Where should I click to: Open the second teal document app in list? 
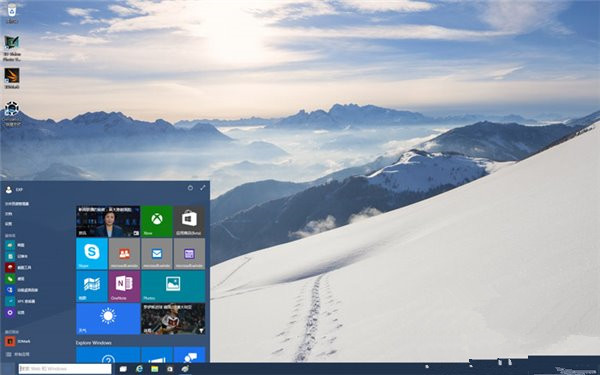(16, 256)
